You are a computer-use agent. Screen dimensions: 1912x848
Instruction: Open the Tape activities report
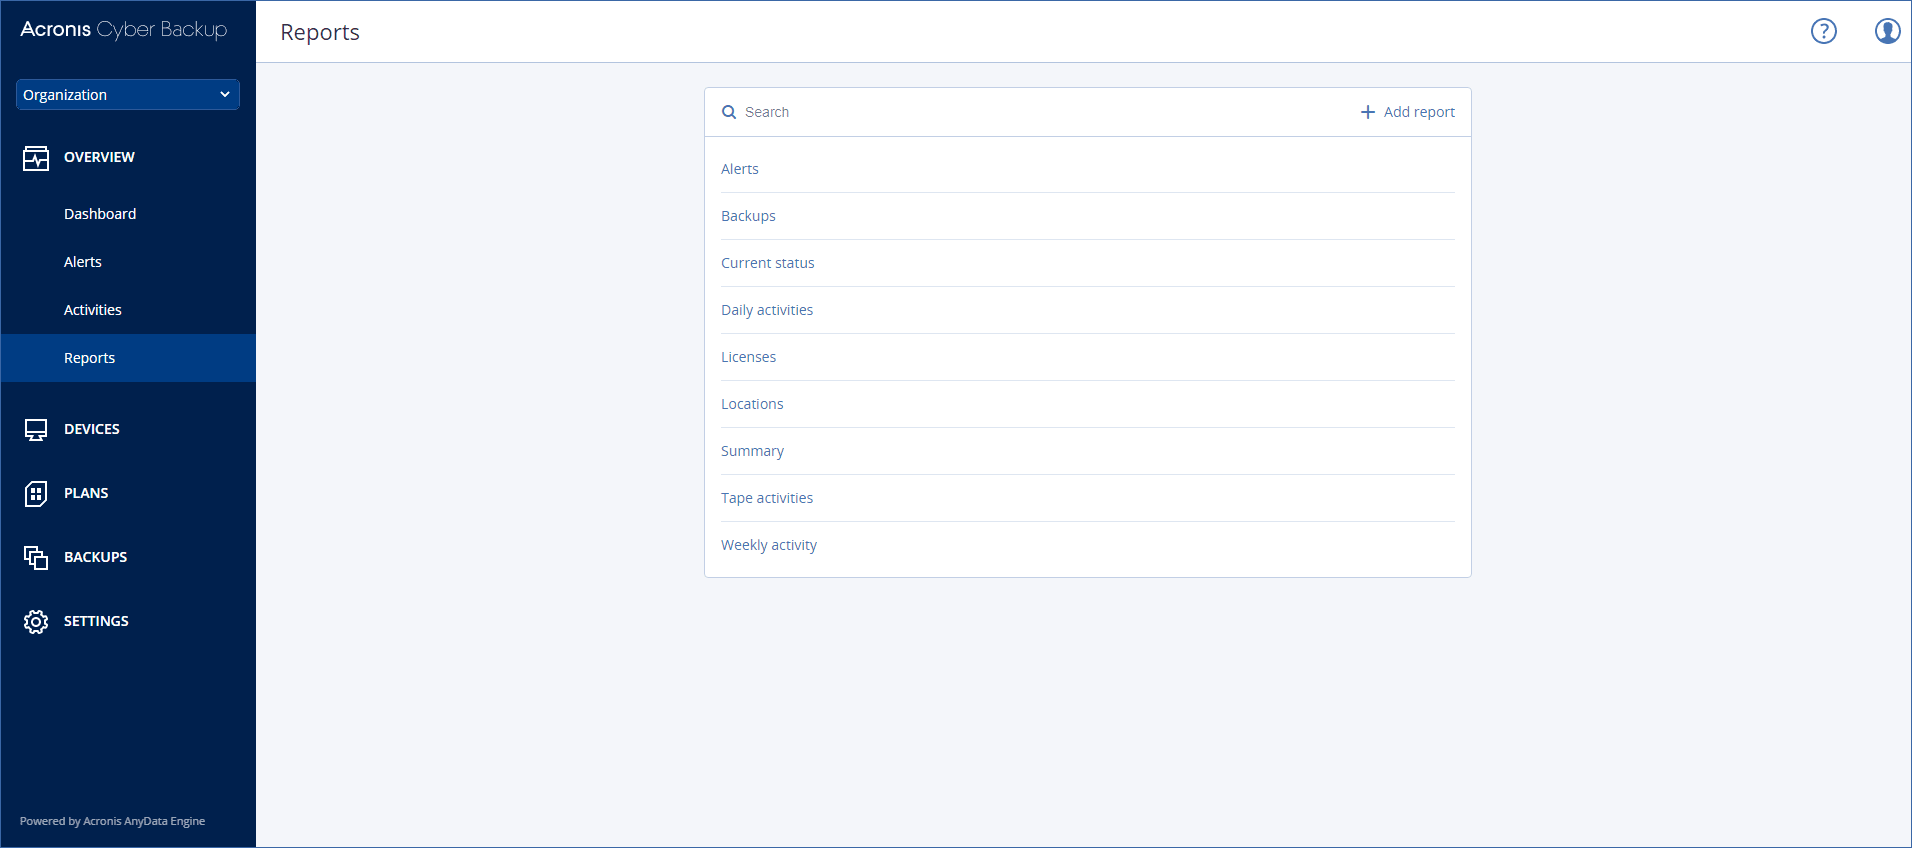coord(767,498)
